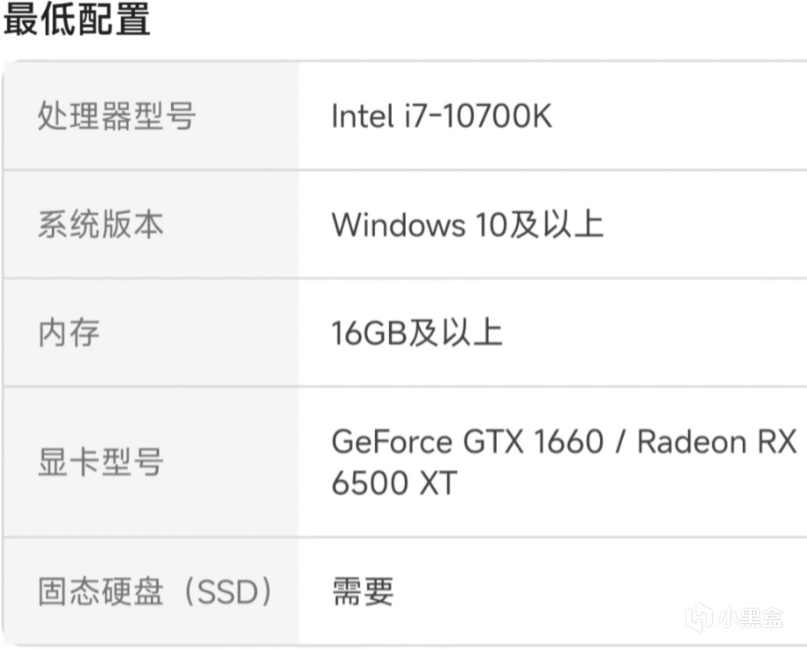Screen dimensions: 807x649
Task: Select the Radeon RX text
Action: [716, 441]
